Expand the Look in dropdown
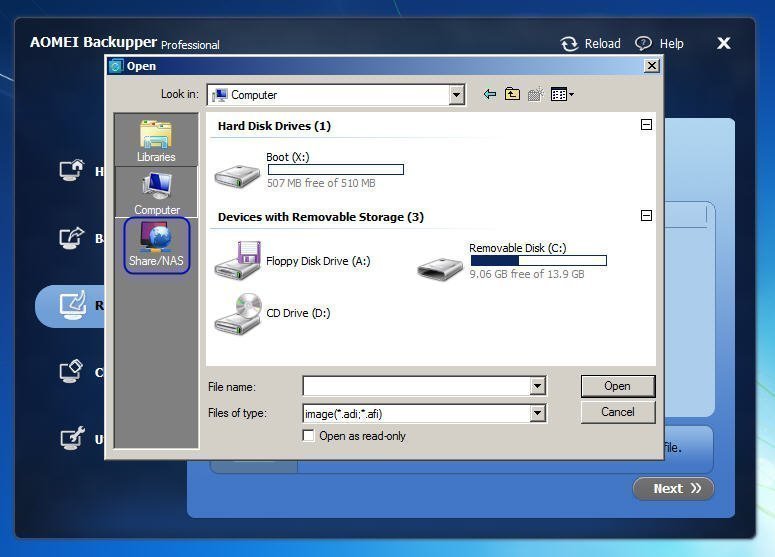 (x=457, y=94)
